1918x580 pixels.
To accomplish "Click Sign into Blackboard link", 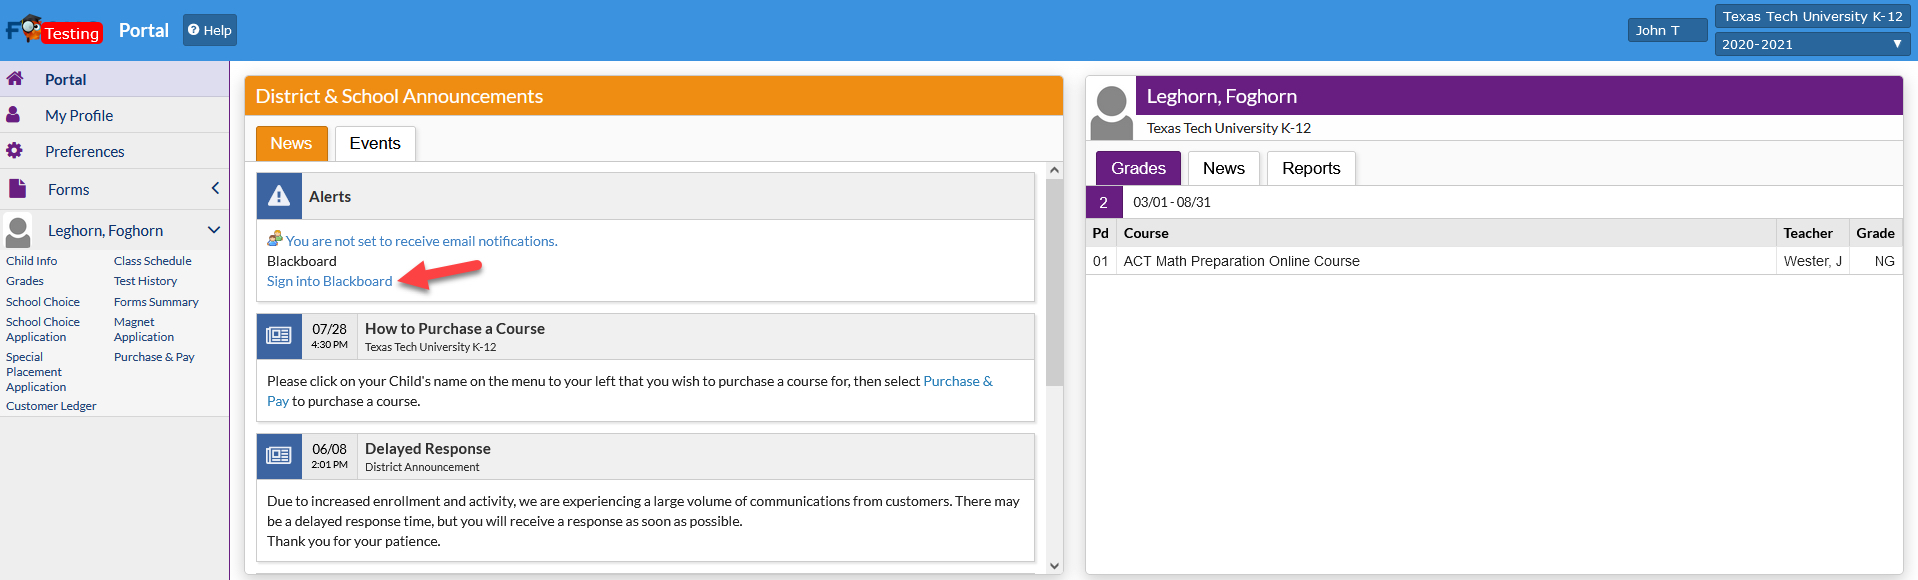I will (x=330, y=281).
